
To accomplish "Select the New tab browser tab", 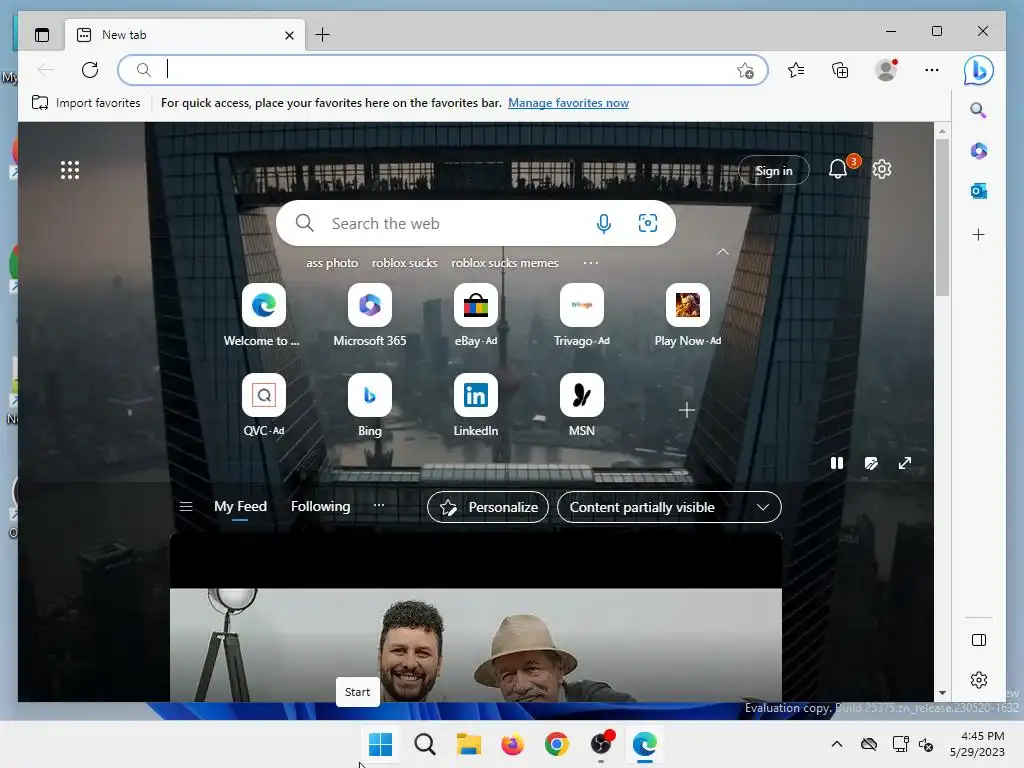I will (x=185, y=35).
